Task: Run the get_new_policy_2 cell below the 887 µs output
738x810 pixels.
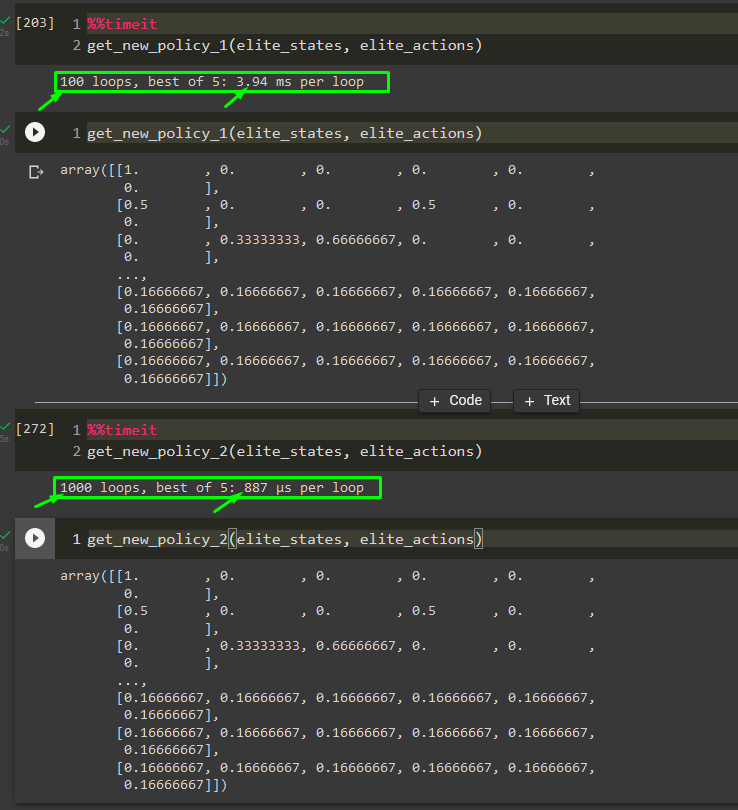Action: 35,538
